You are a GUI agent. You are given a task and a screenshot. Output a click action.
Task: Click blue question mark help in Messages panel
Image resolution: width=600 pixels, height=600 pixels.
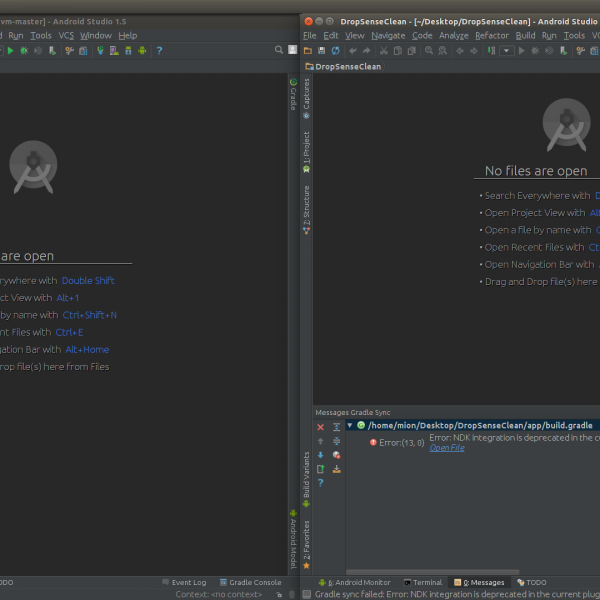click(321, 483)
